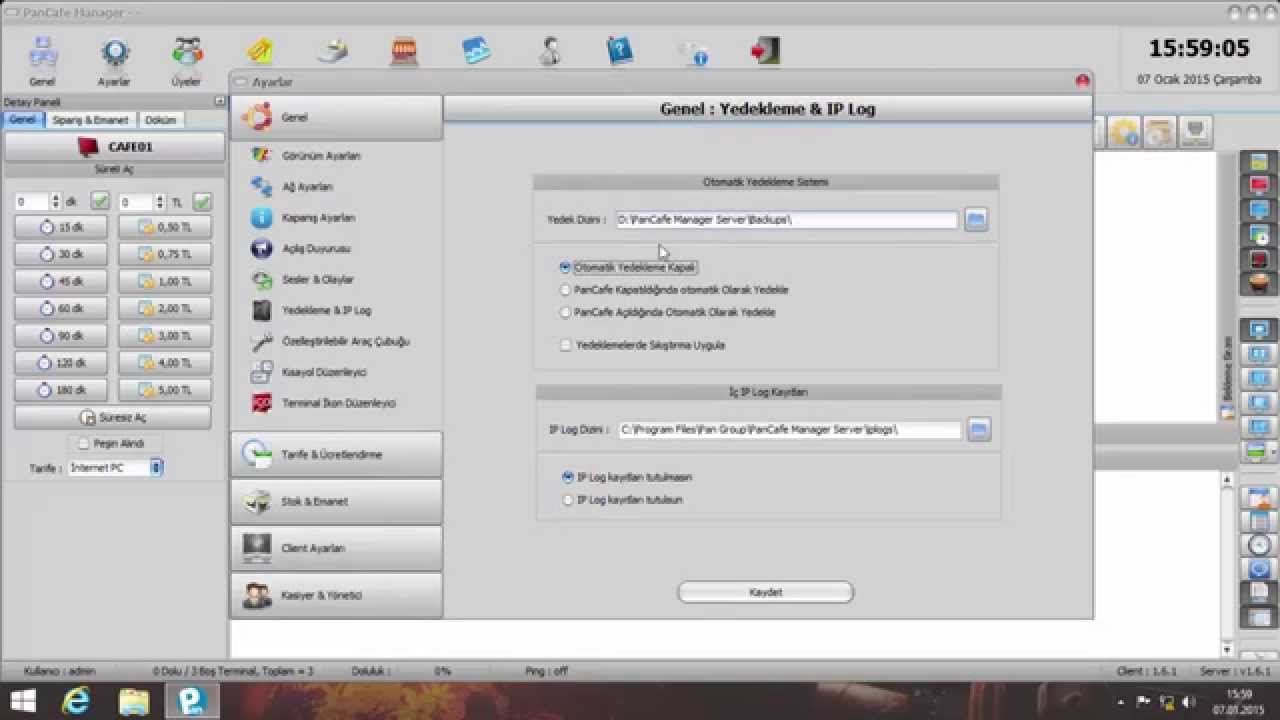Click the Kaydet save button
Viewport: 1280px width, 720px height.
pyautogui.click(x=765, y=593)
